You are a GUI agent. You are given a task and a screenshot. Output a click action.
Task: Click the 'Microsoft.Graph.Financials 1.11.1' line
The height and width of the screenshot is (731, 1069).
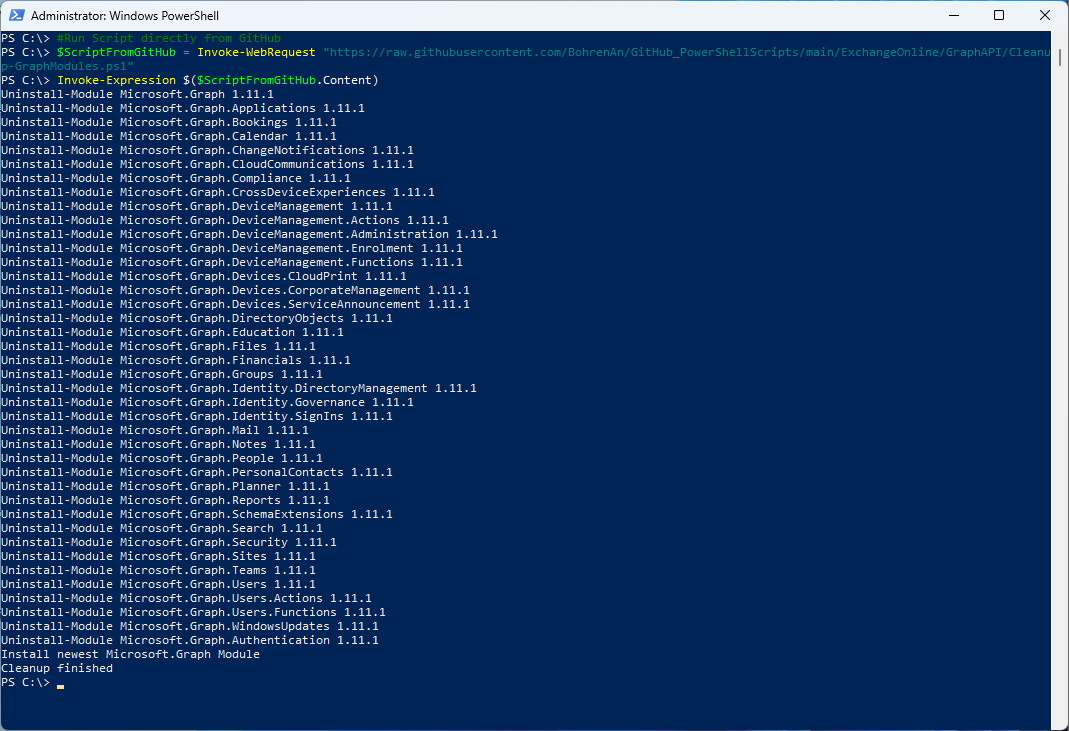coord(176,360)
